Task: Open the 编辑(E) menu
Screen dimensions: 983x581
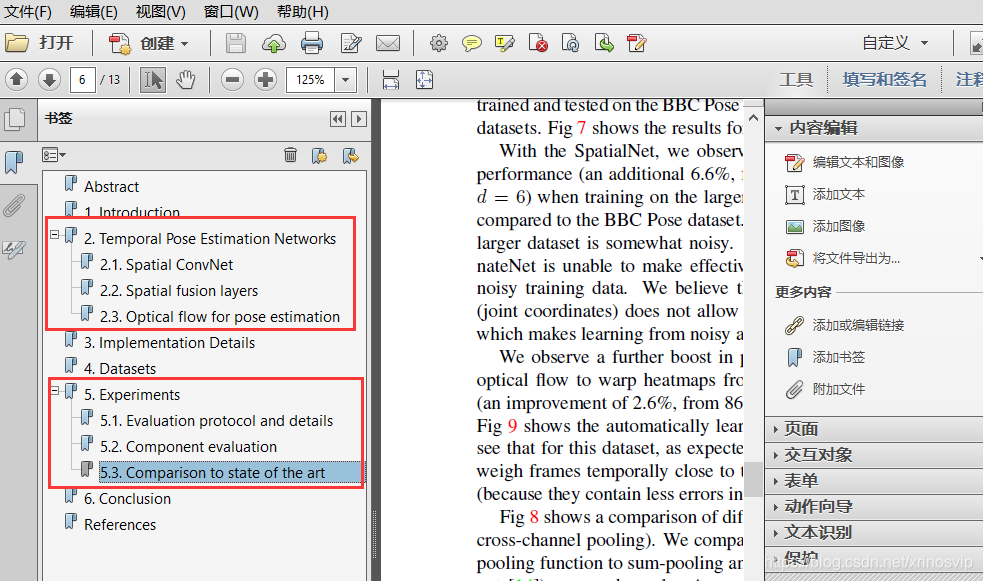Action: click(x=93, y=11)
